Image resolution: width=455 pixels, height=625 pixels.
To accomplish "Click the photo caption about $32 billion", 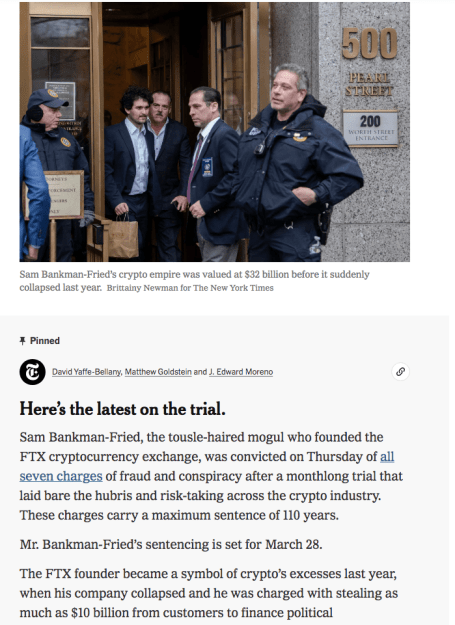I will pos(194,281).
